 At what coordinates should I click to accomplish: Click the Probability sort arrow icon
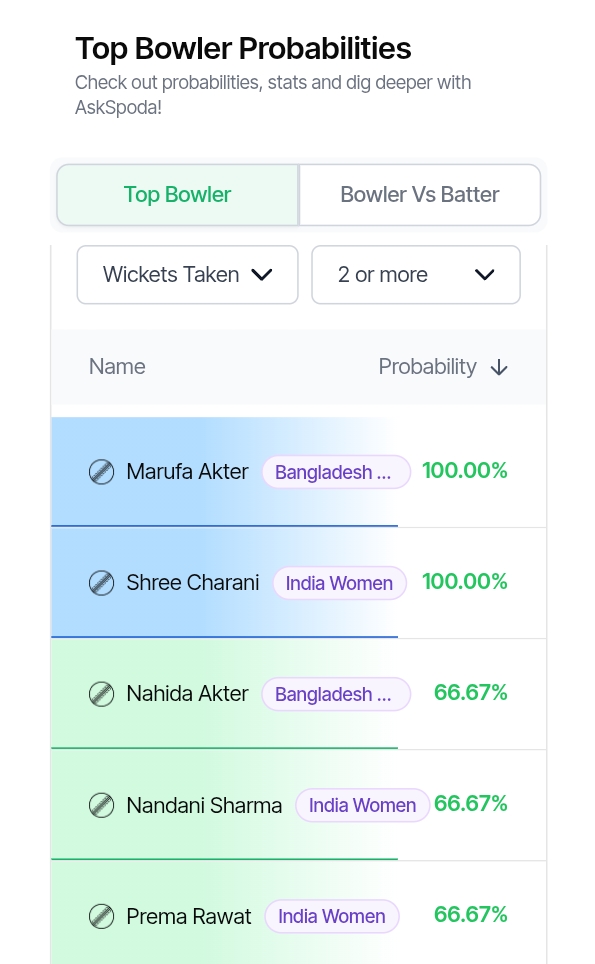(499, 368)
